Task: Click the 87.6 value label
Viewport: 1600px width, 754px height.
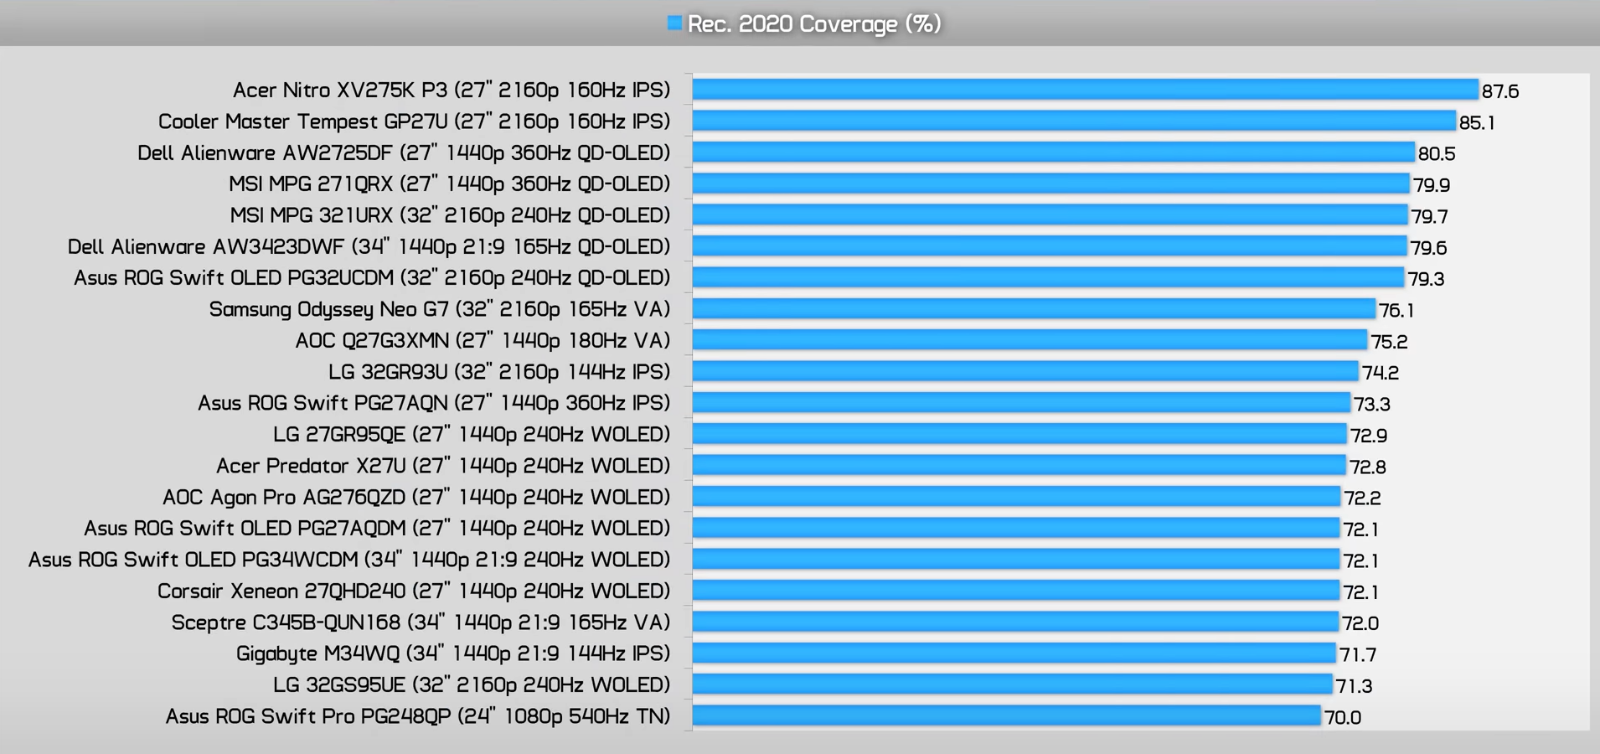Action: [x=1500, y=91]
